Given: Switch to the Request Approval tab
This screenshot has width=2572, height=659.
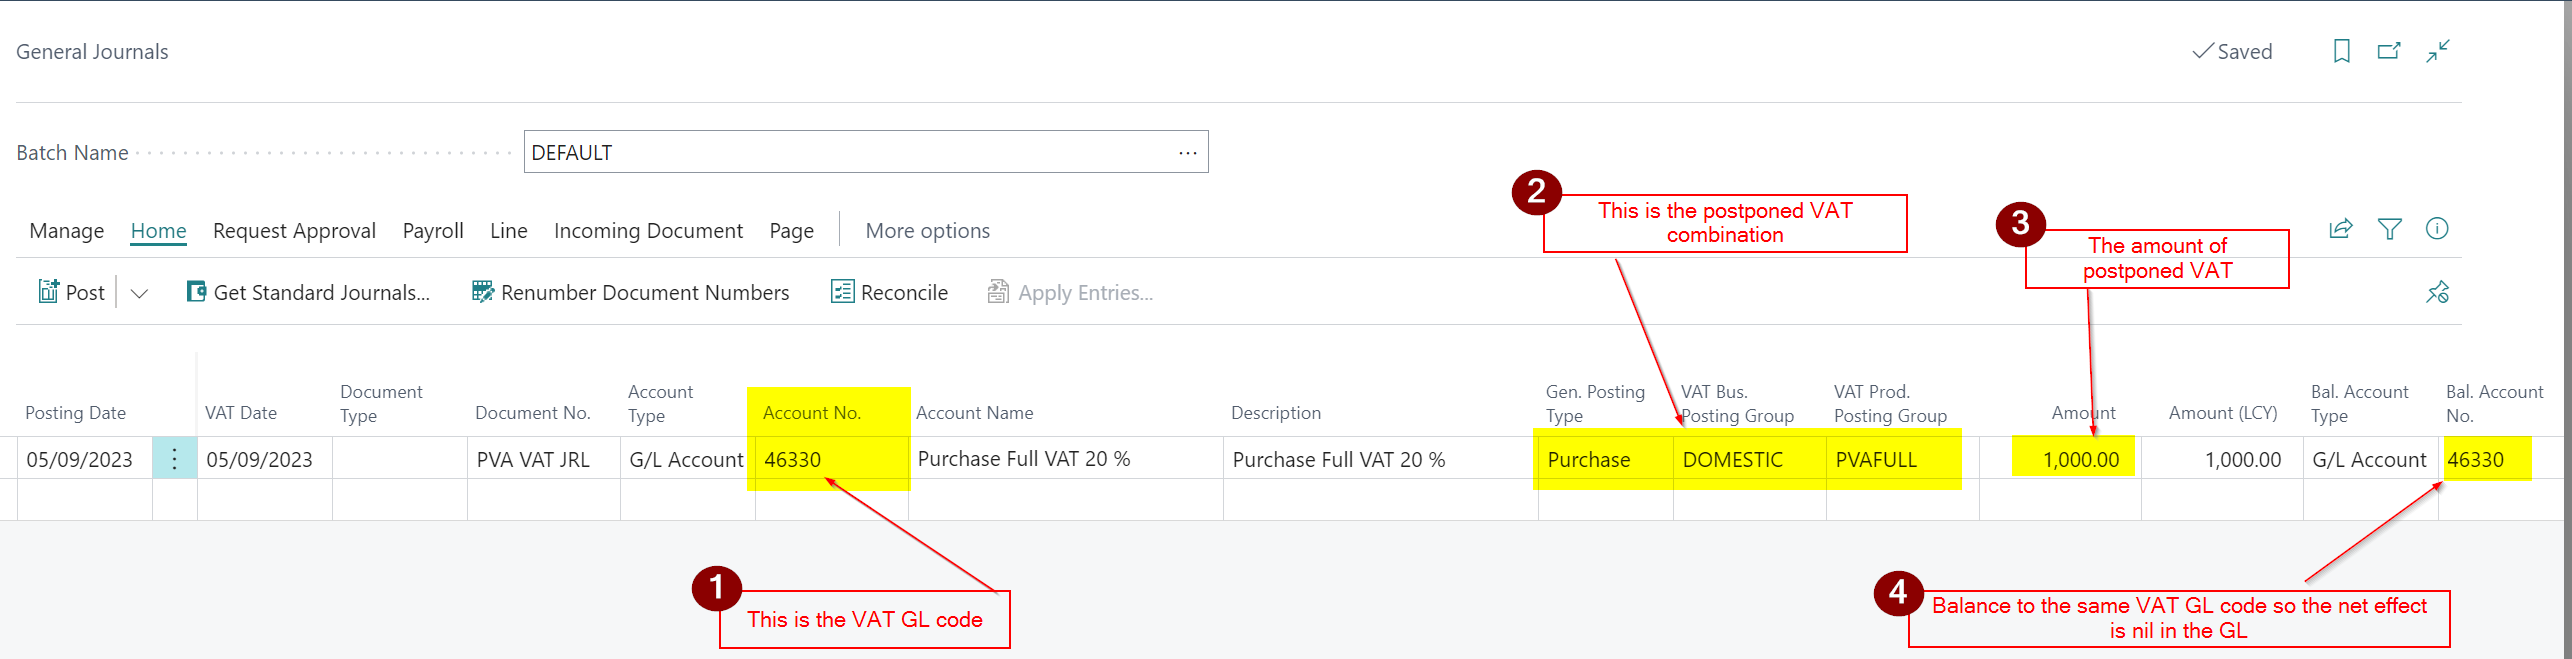Looking at the screenshot, I should coord(294,231).
